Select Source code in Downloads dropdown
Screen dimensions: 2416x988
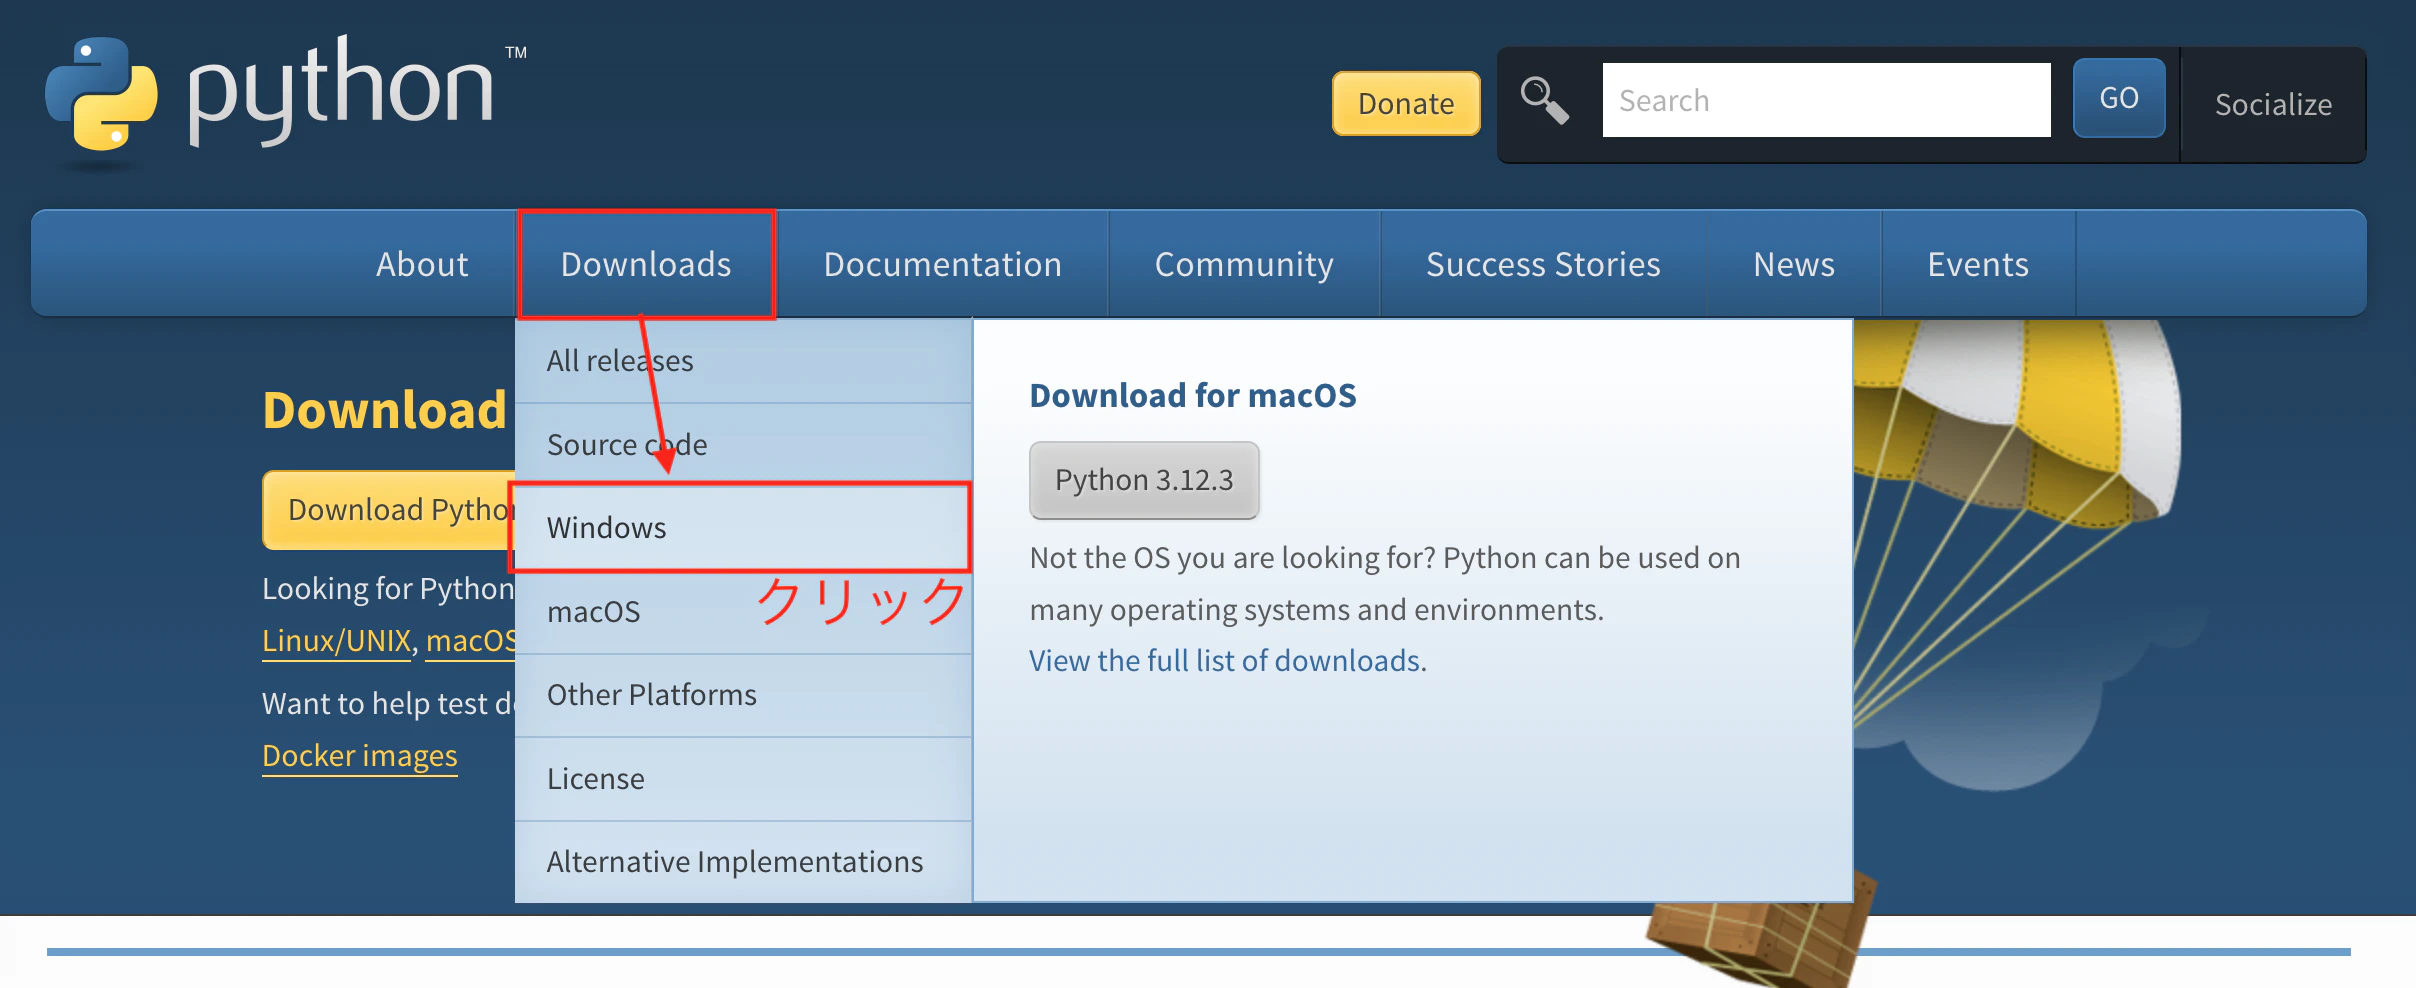(743, 445)
